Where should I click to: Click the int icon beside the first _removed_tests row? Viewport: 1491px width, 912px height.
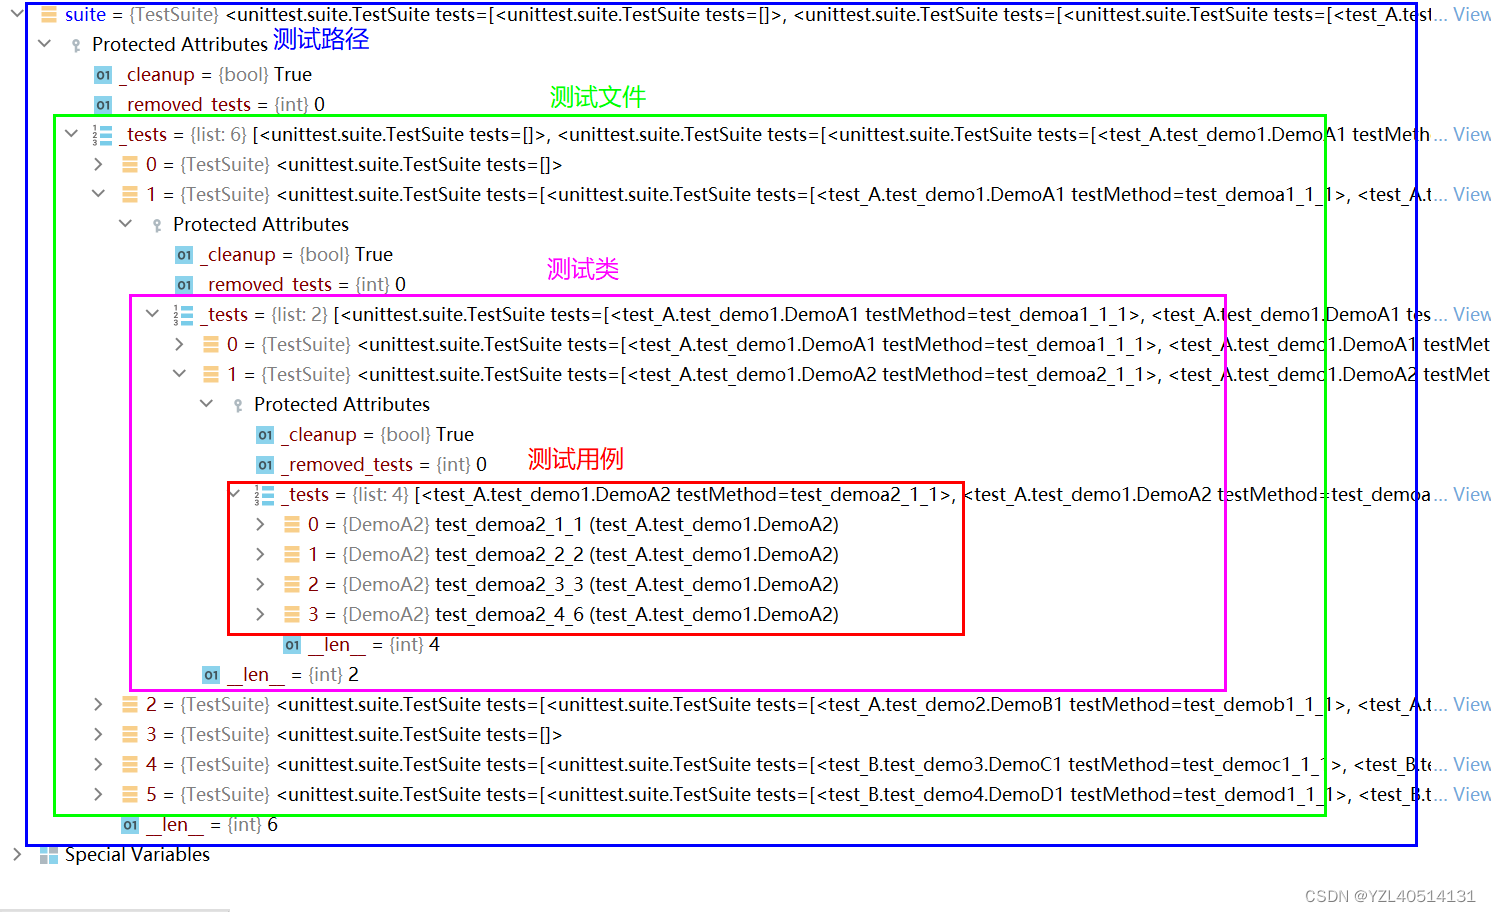[x=103, y=105]
